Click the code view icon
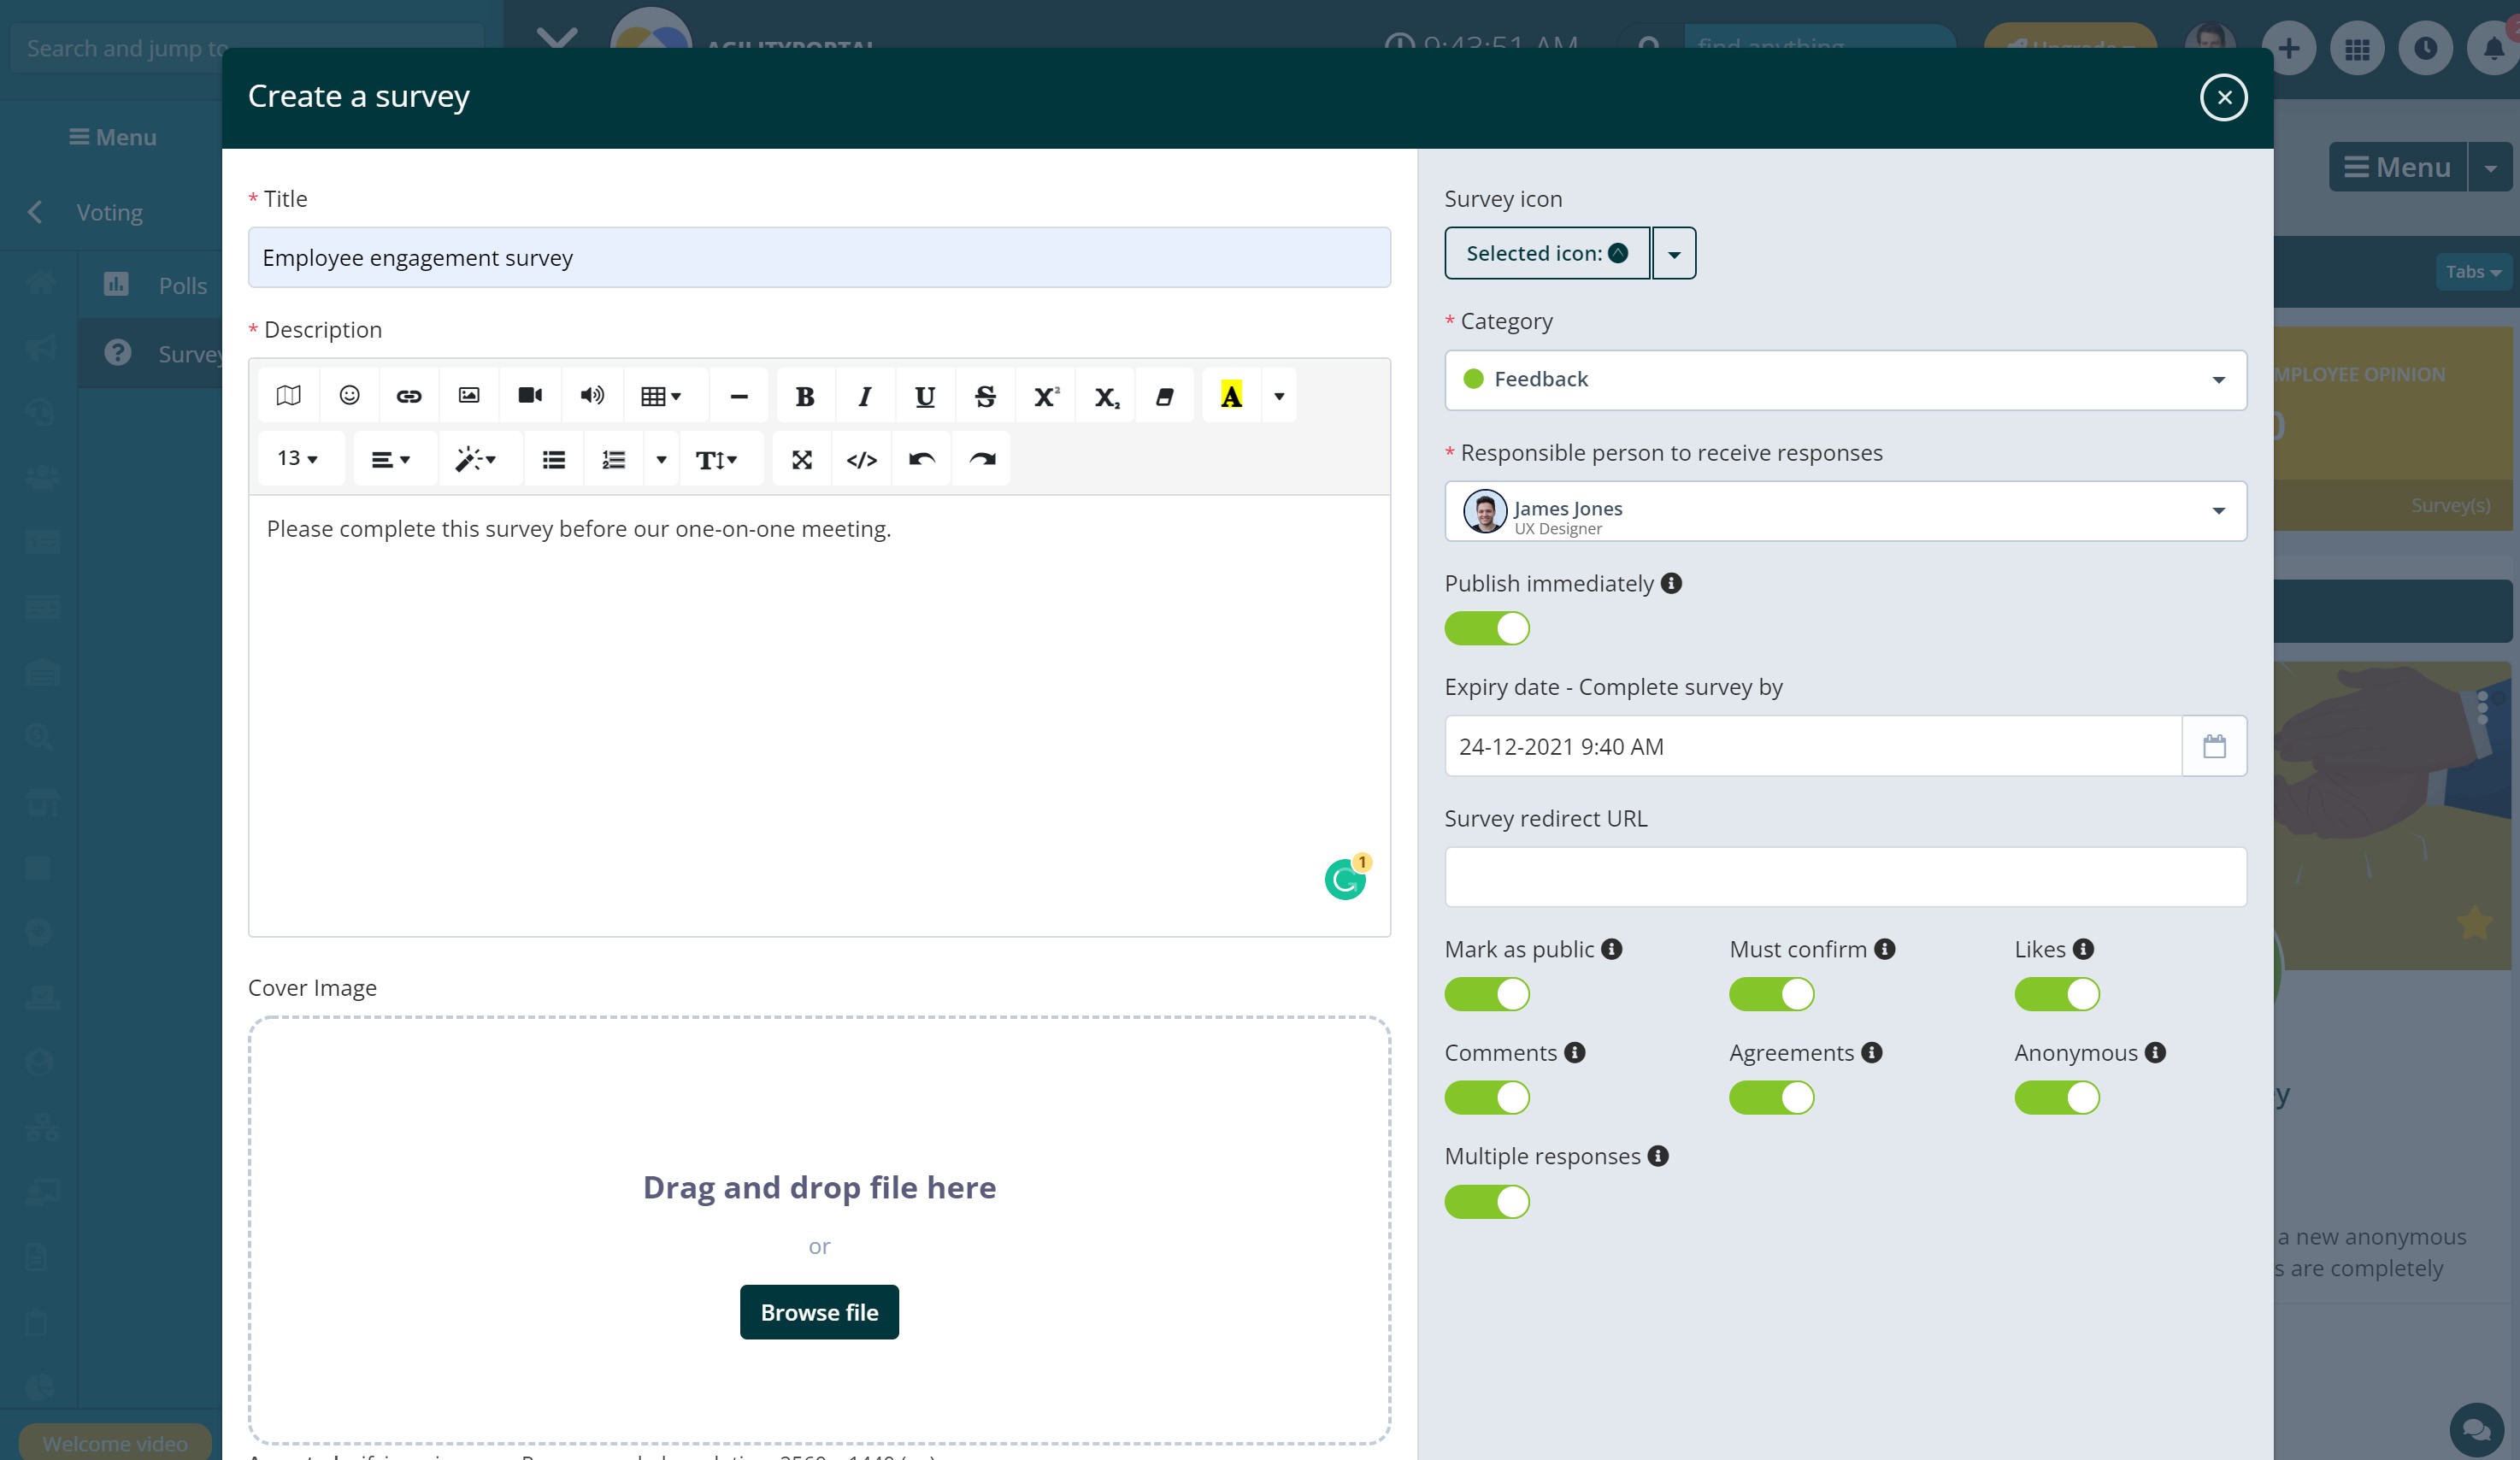This screenshot has height=1460, width=2520. point(861,460)
